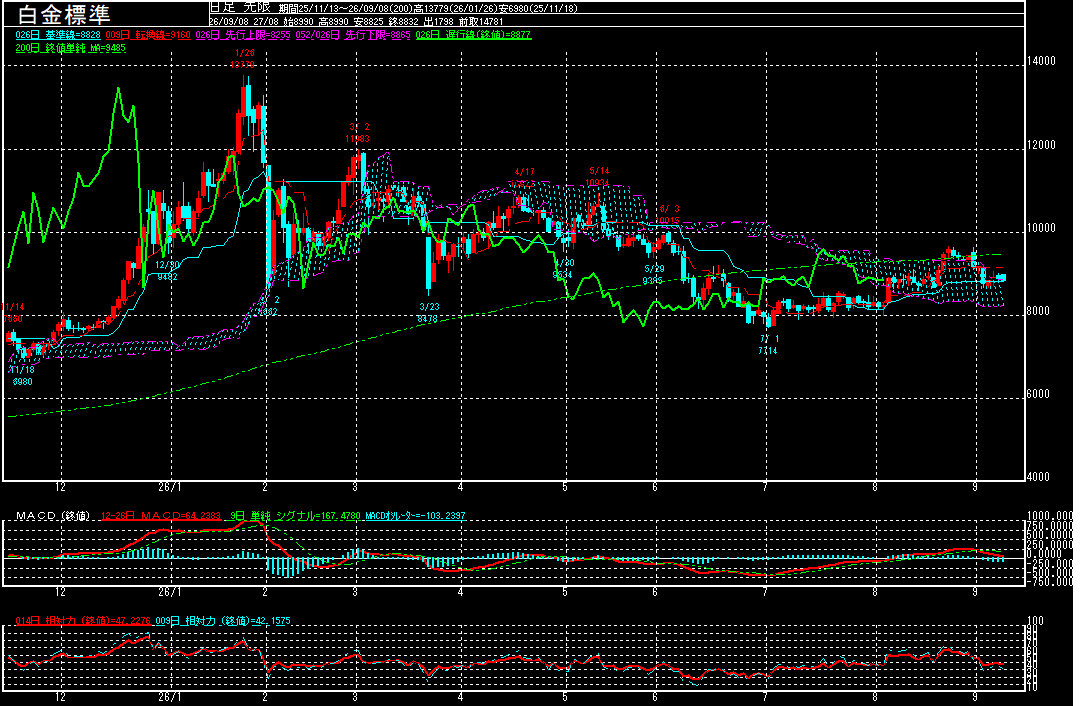1080x706 pixels.
Task: Click the 9日 単純 シグナル legend in MACD panel
Action: coord(295,515)
